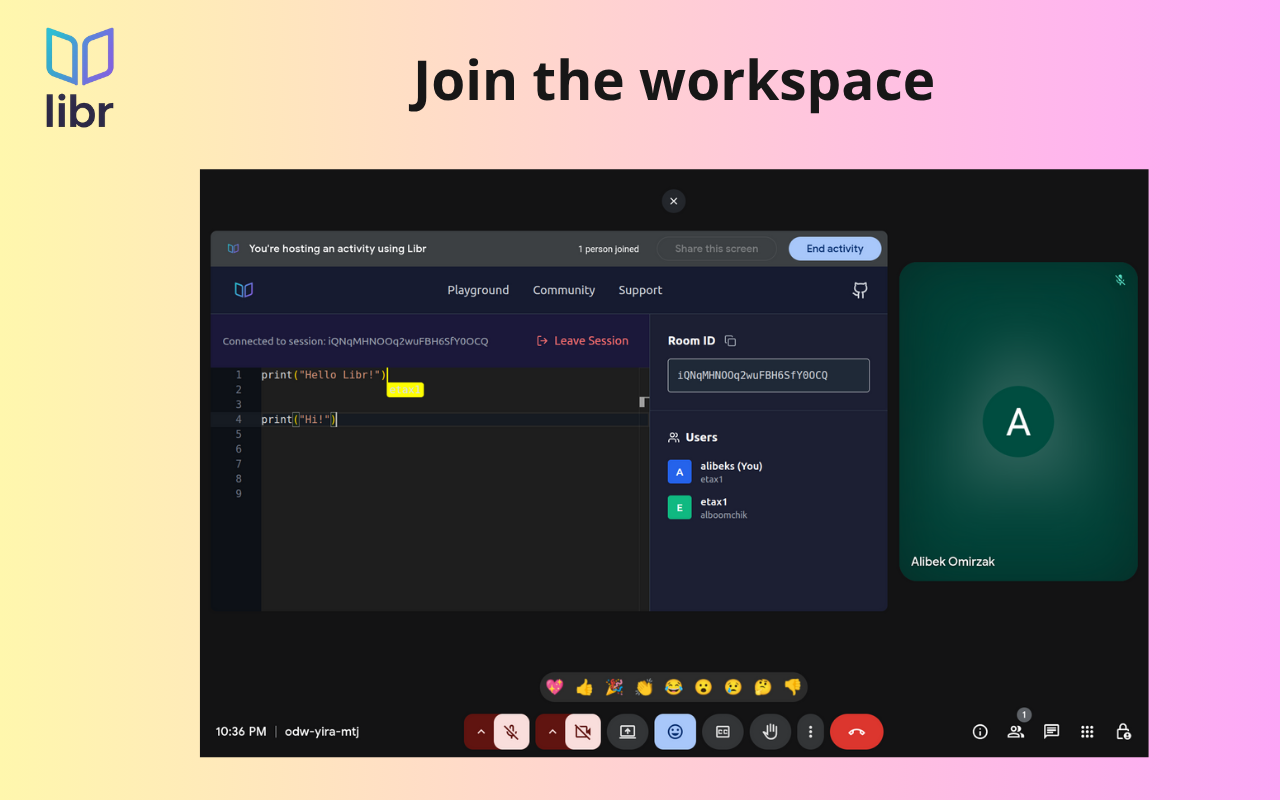The height and width of the screenshot is (800, 1280).
Task: Click the Users heading icon
Action: pyautogui.click(x=674, y=438)
